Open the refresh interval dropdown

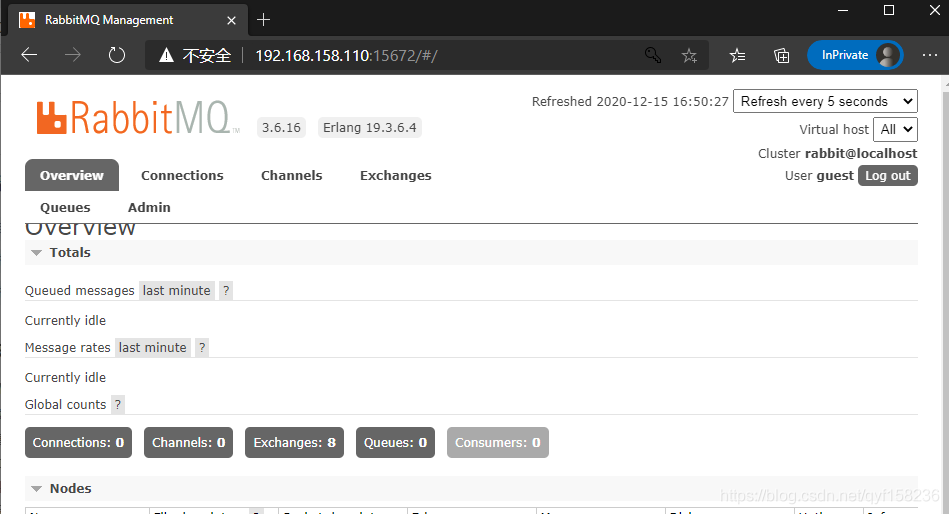(825, 101)
